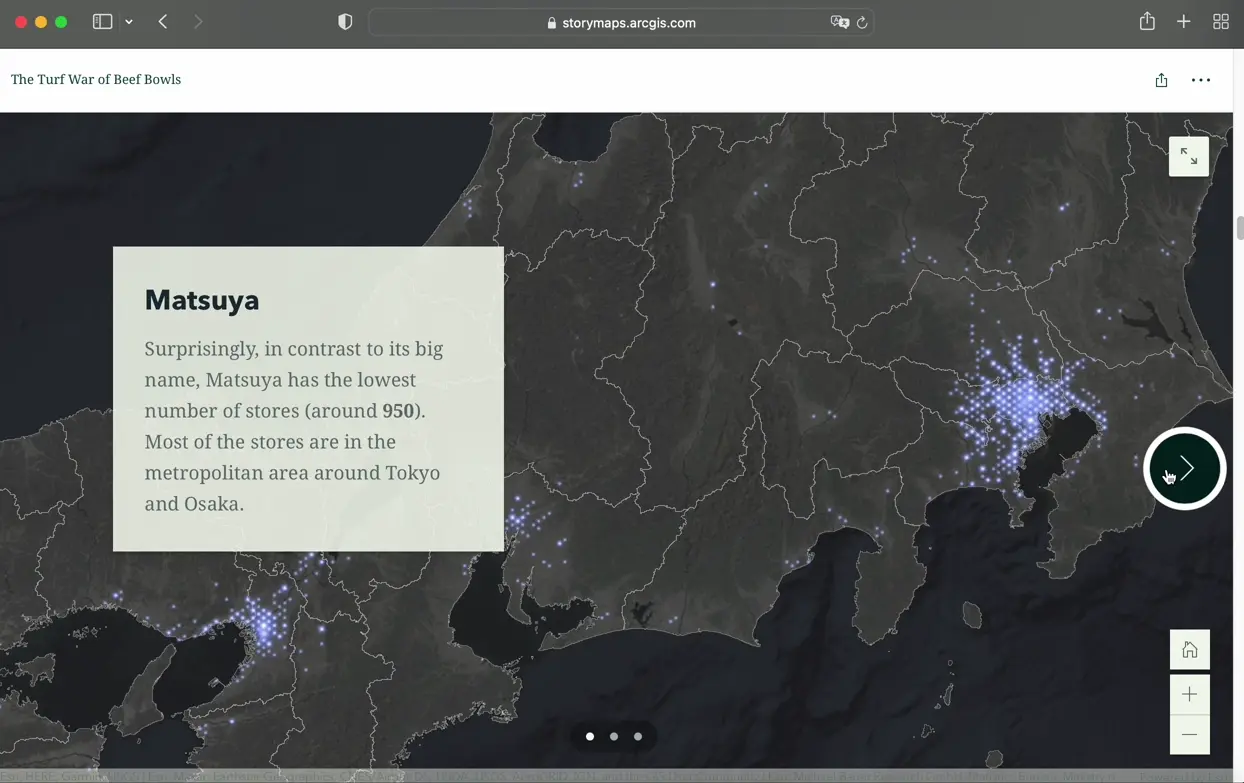Click the Matsuya heading text
This screenshot has width=1244, height=783.
pyautogui.click(x=202, y=300)
